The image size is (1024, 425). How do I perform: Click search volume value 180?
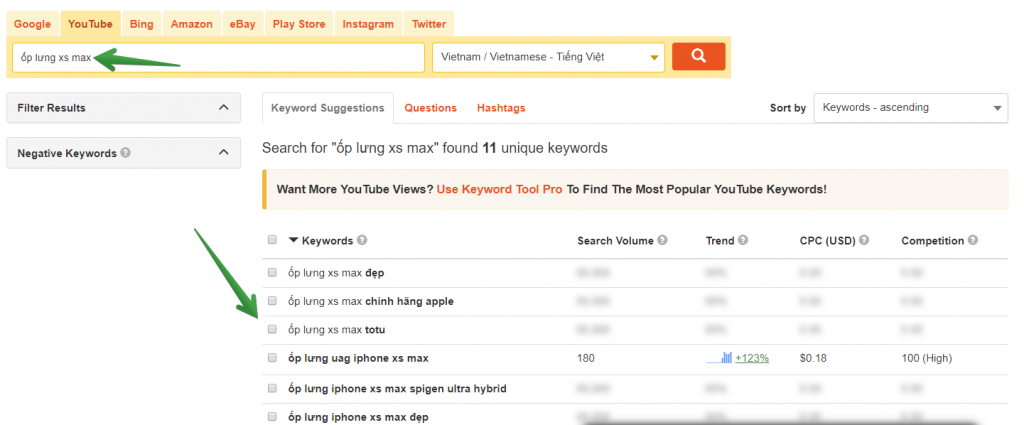coord(586,358)
